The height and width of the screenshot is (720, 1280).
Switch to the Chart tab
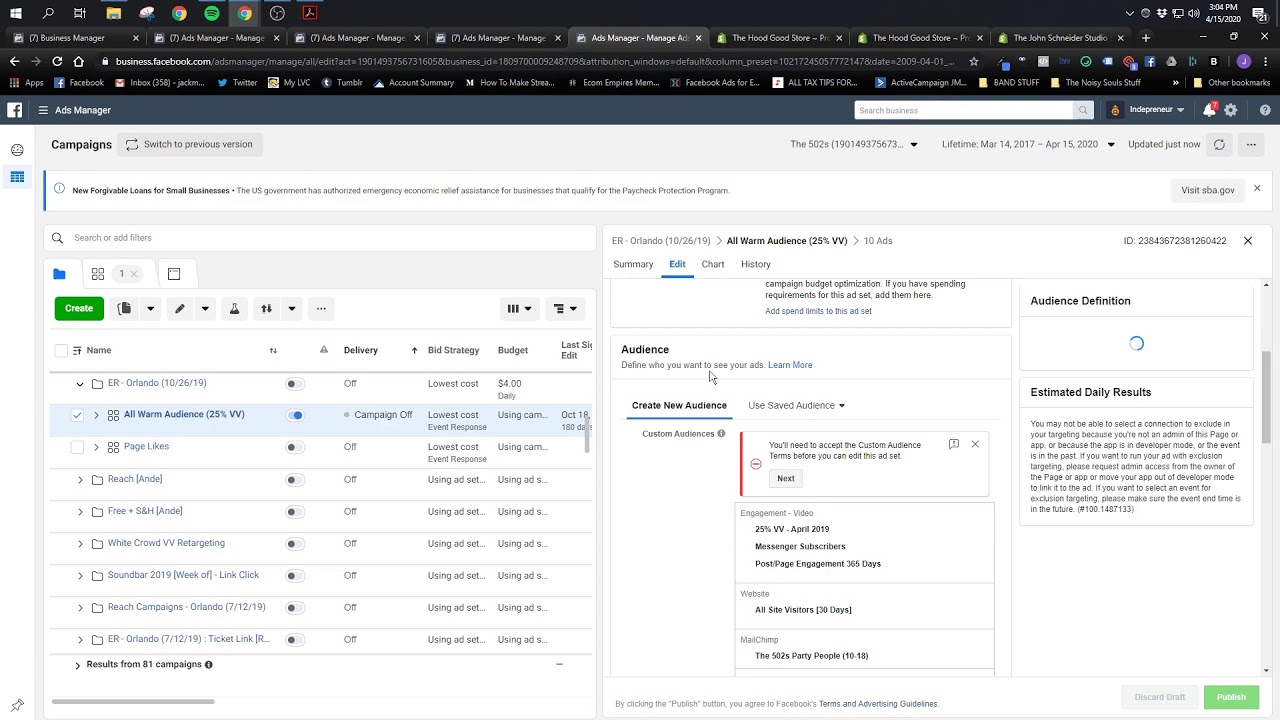[x=713, y=264]
